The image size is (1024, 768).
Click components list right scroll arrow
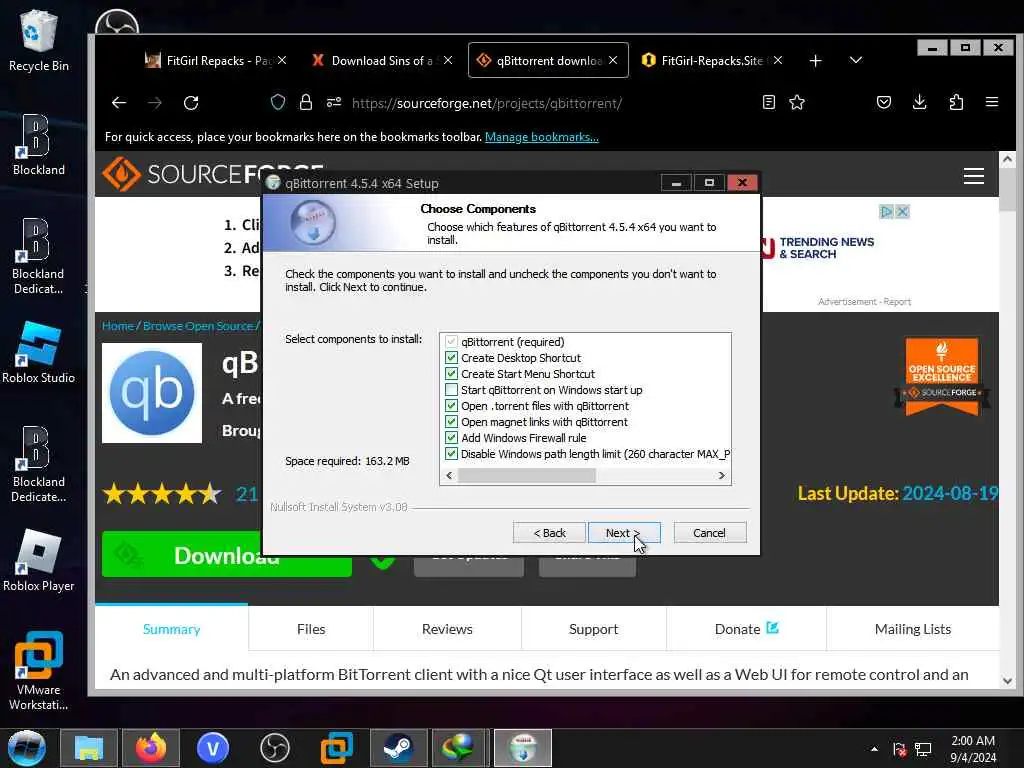coord(722,475)
